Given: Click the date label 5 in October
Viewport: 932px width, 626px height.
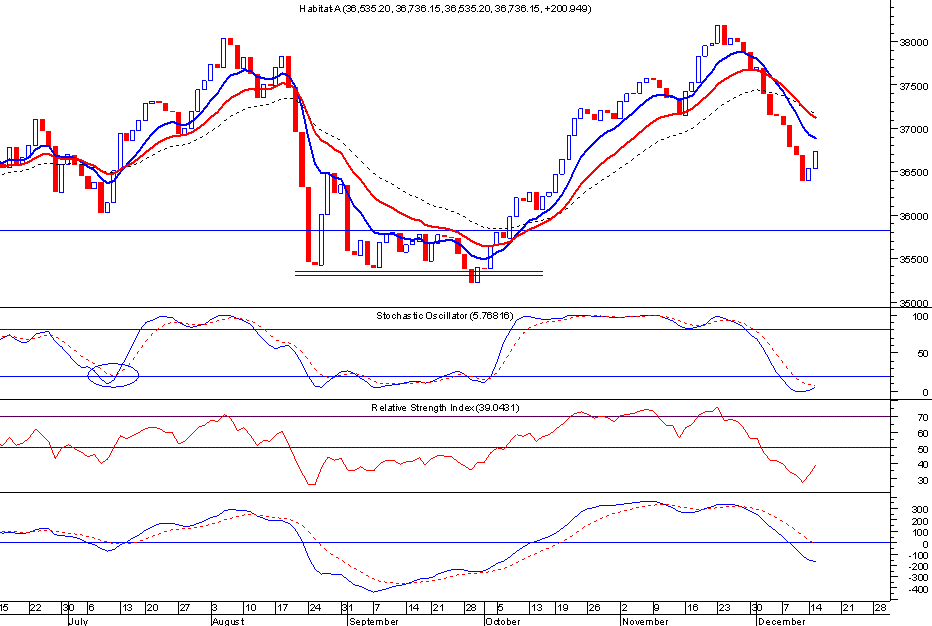Looking at the screenshot, I should [x=500, y=608].
